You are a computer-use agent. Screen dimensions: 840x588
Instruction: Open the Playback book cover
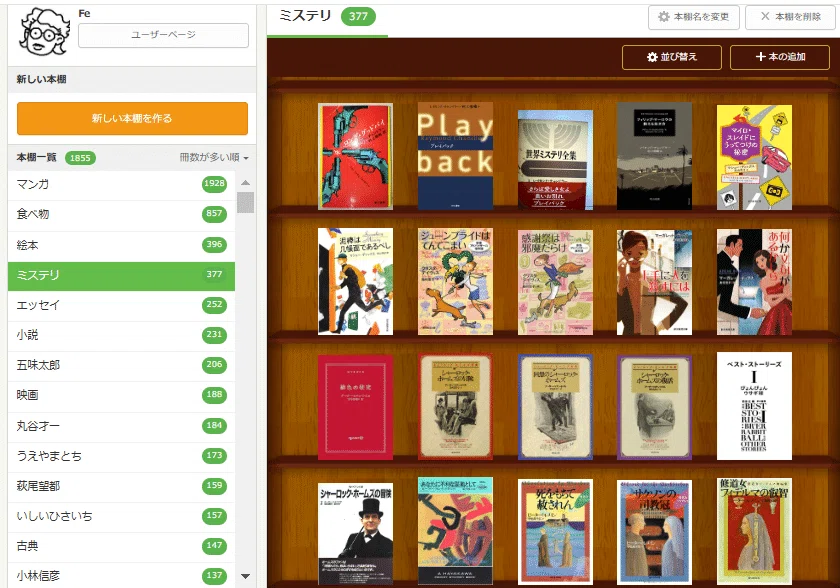455,156
